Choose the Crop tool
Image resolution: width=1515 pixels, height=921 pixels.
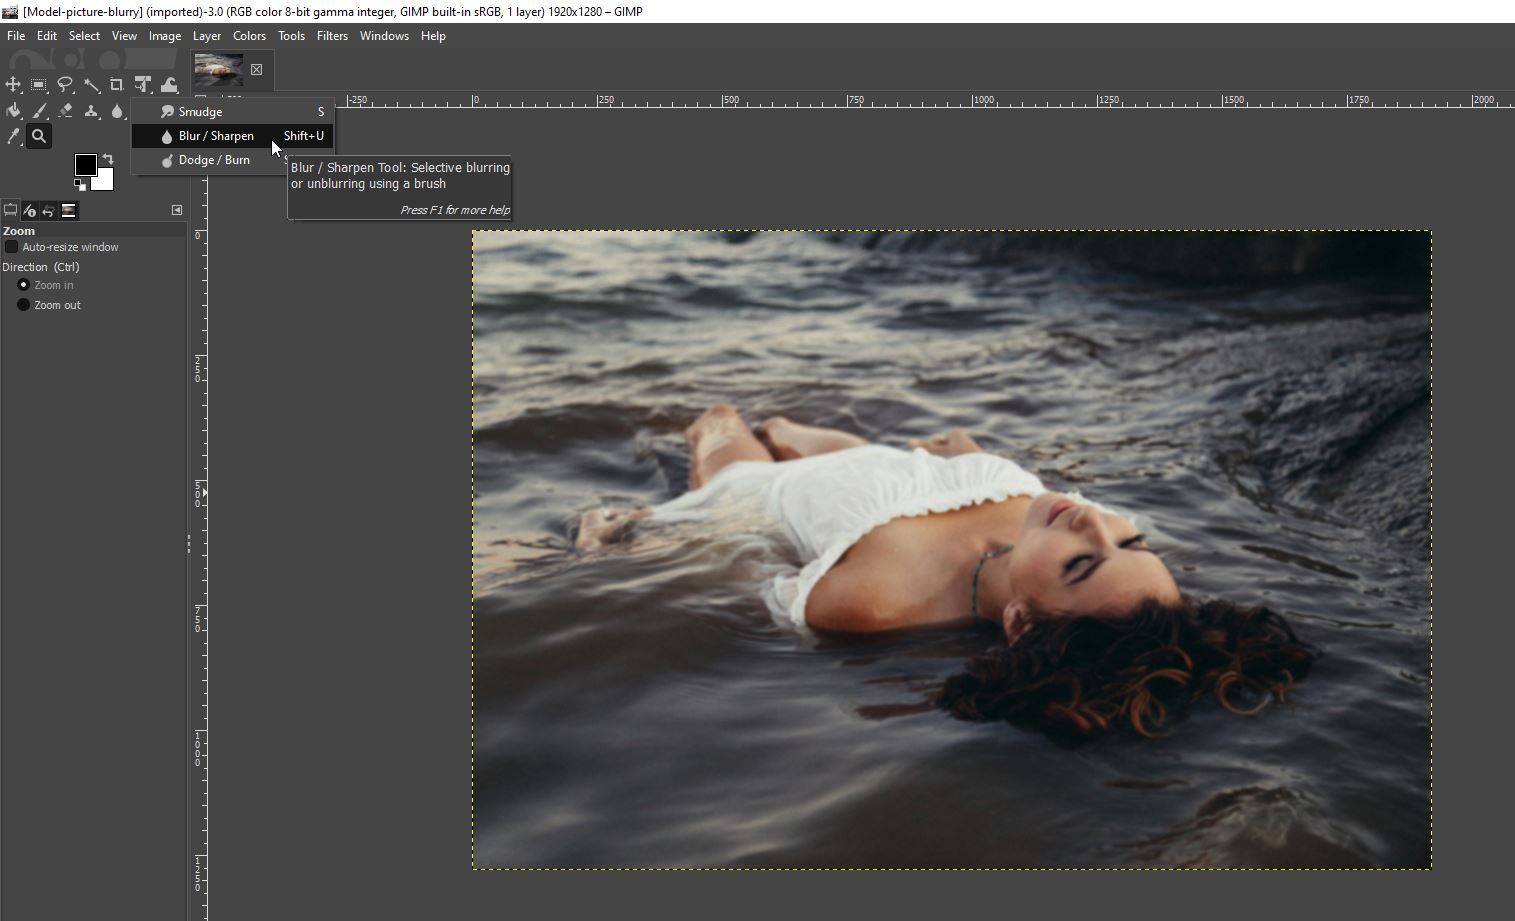pyautogui.click(x=117, y=85)
